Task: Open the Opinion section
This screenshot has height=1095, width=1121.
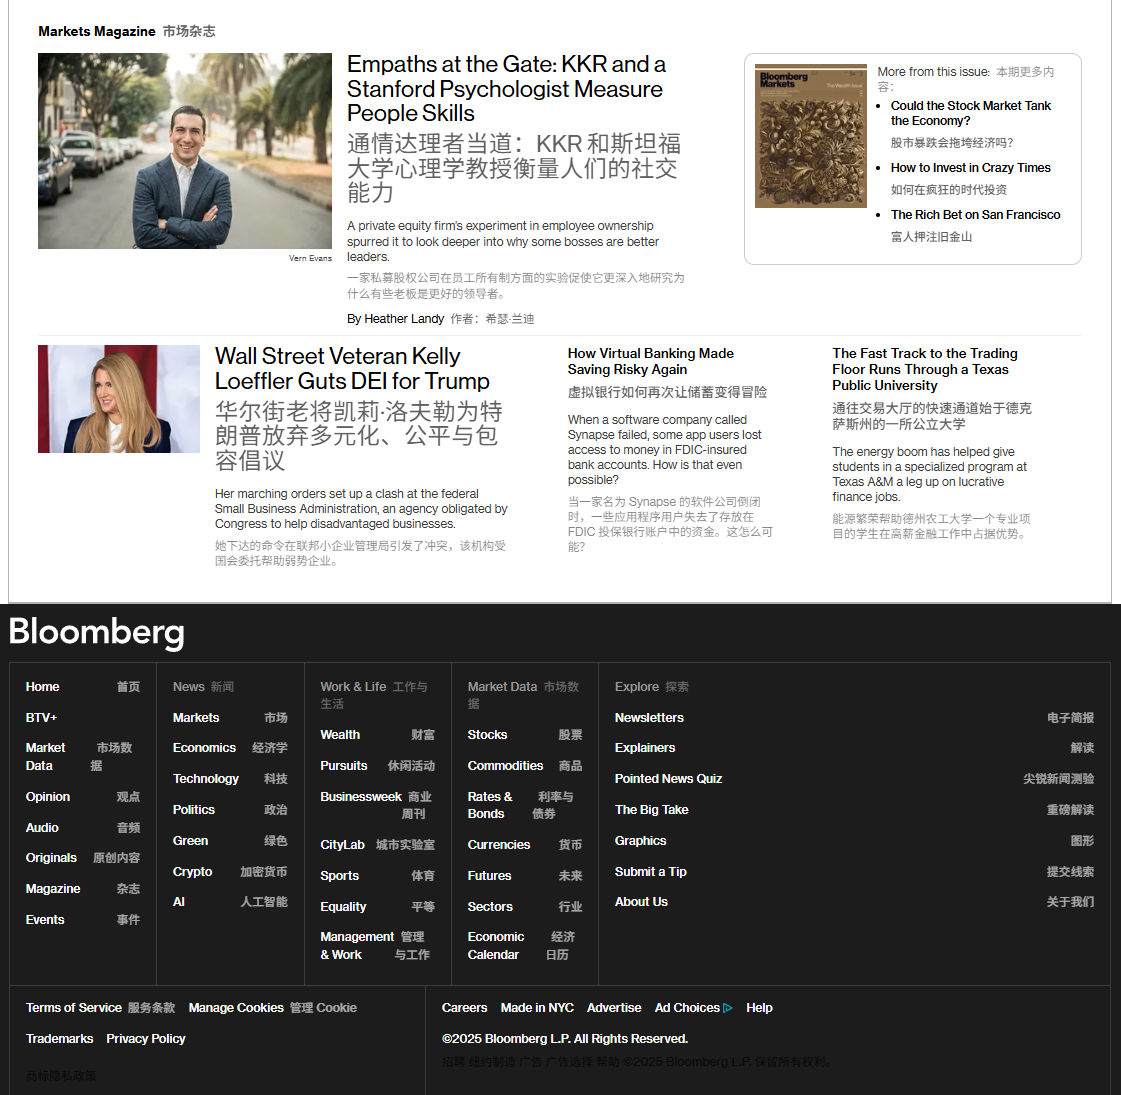Action: coord(48,797)
